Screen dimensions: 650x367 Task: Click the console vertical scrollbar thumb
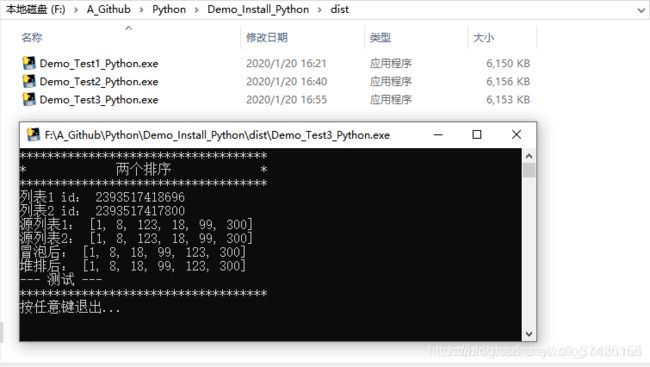coord(529,170)
